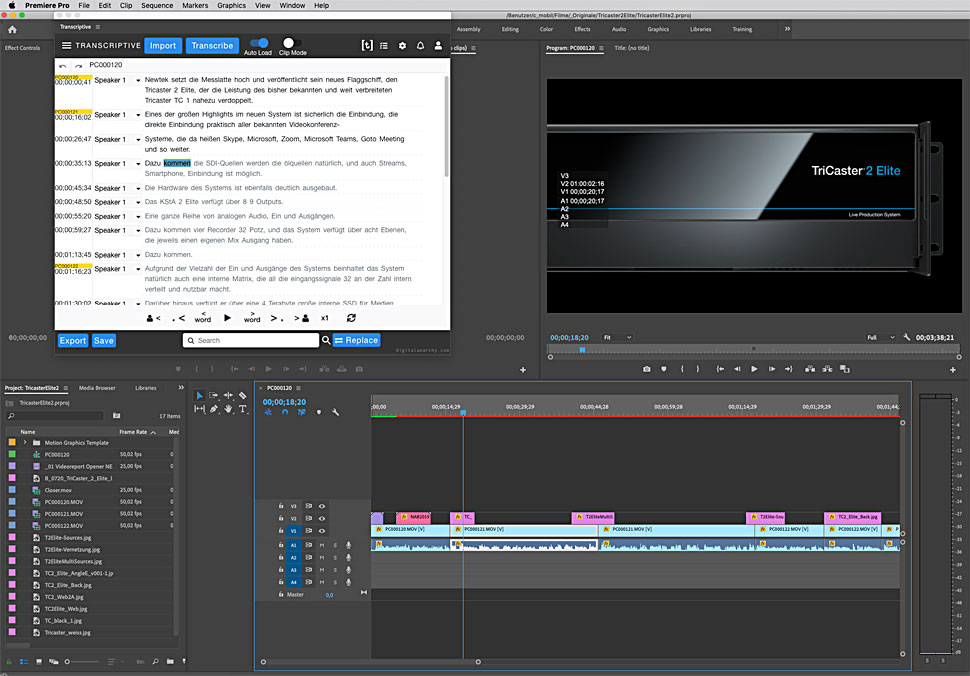Screen dimensions: 970x676
Task: Click the Transcribe button
Action: [x=212, y=45]
